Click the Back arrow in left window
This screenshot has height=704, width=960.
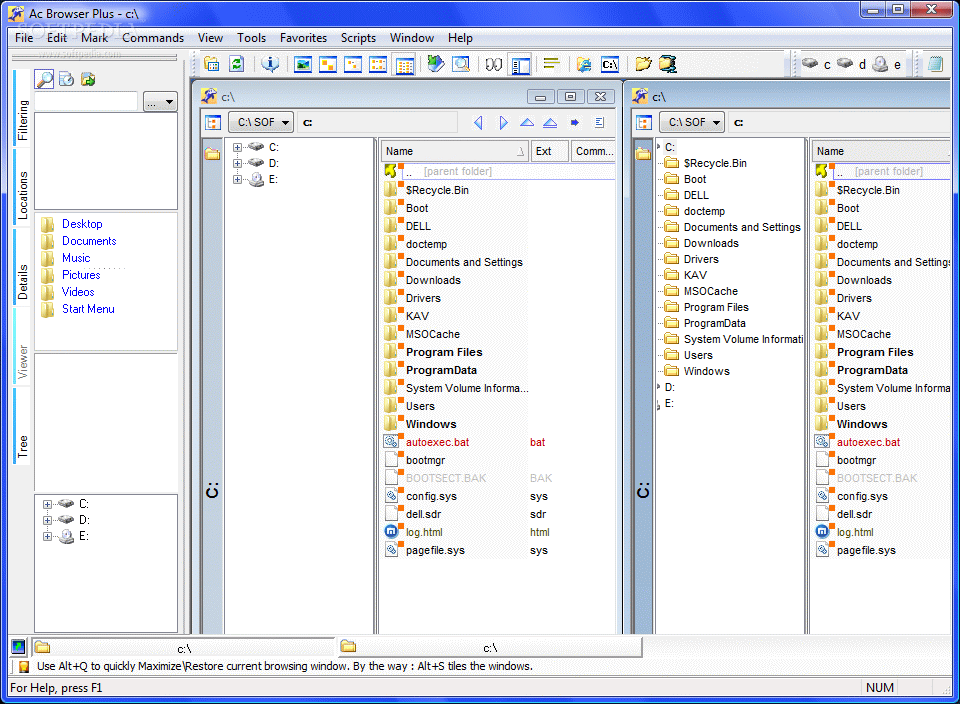pyautogui.click(x=478, y=122)
